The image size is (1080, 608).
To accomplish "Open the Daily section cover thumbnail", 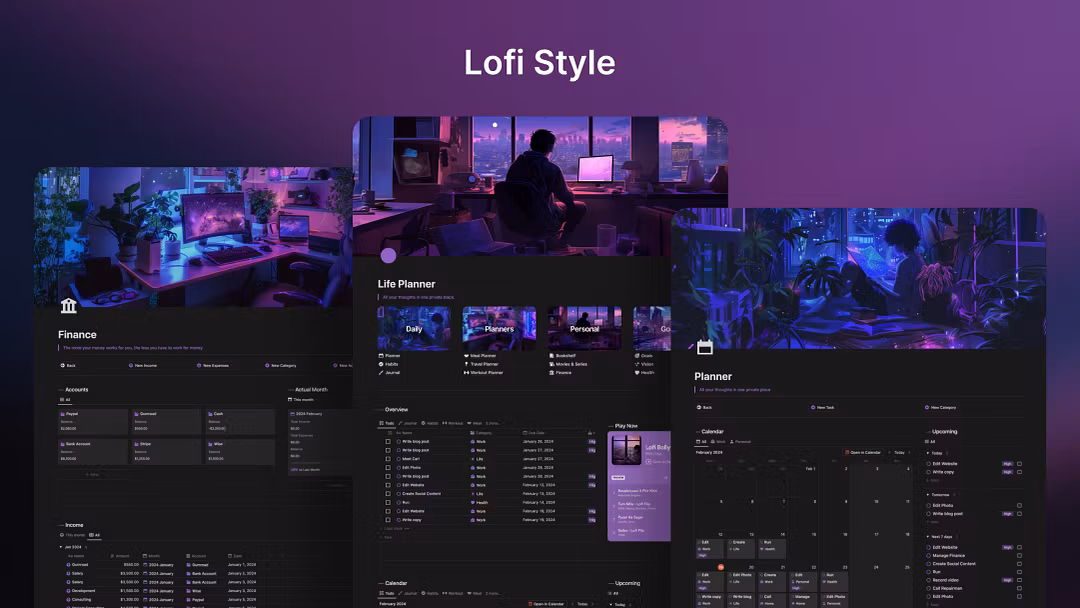I will pos(414,328).
